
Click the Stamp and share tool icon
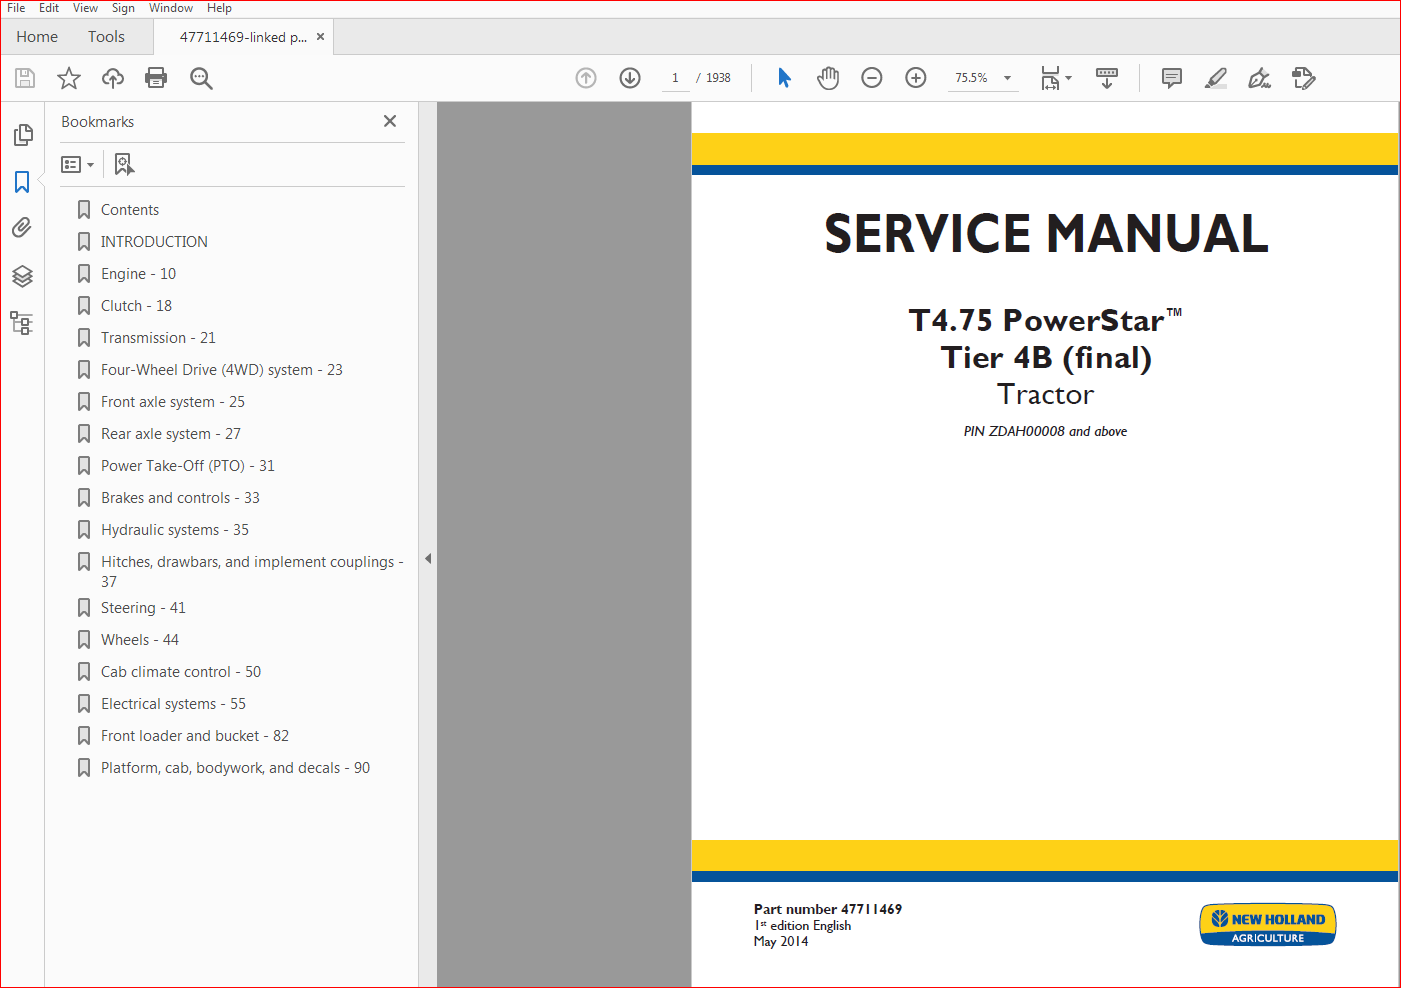[1304, 78]
